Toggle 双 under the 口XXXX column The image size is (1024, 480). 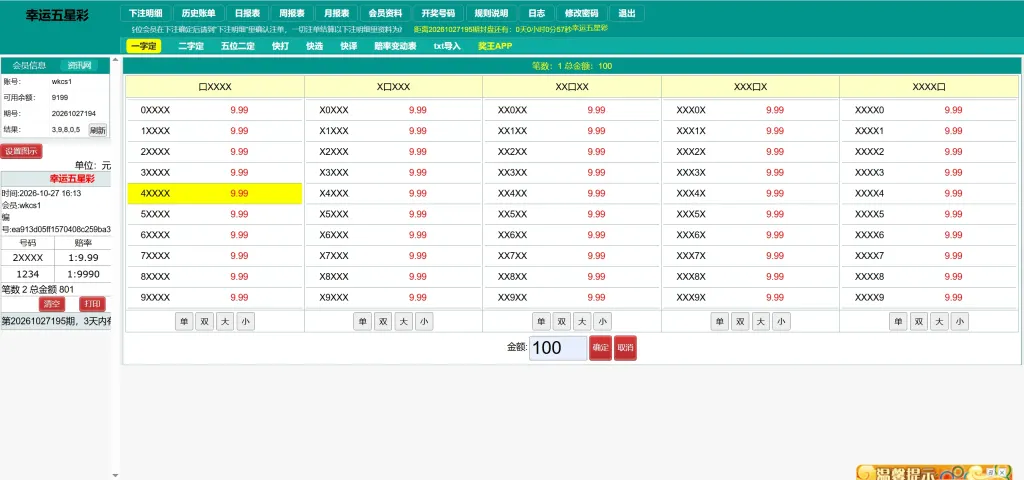(x=204, y=321)
